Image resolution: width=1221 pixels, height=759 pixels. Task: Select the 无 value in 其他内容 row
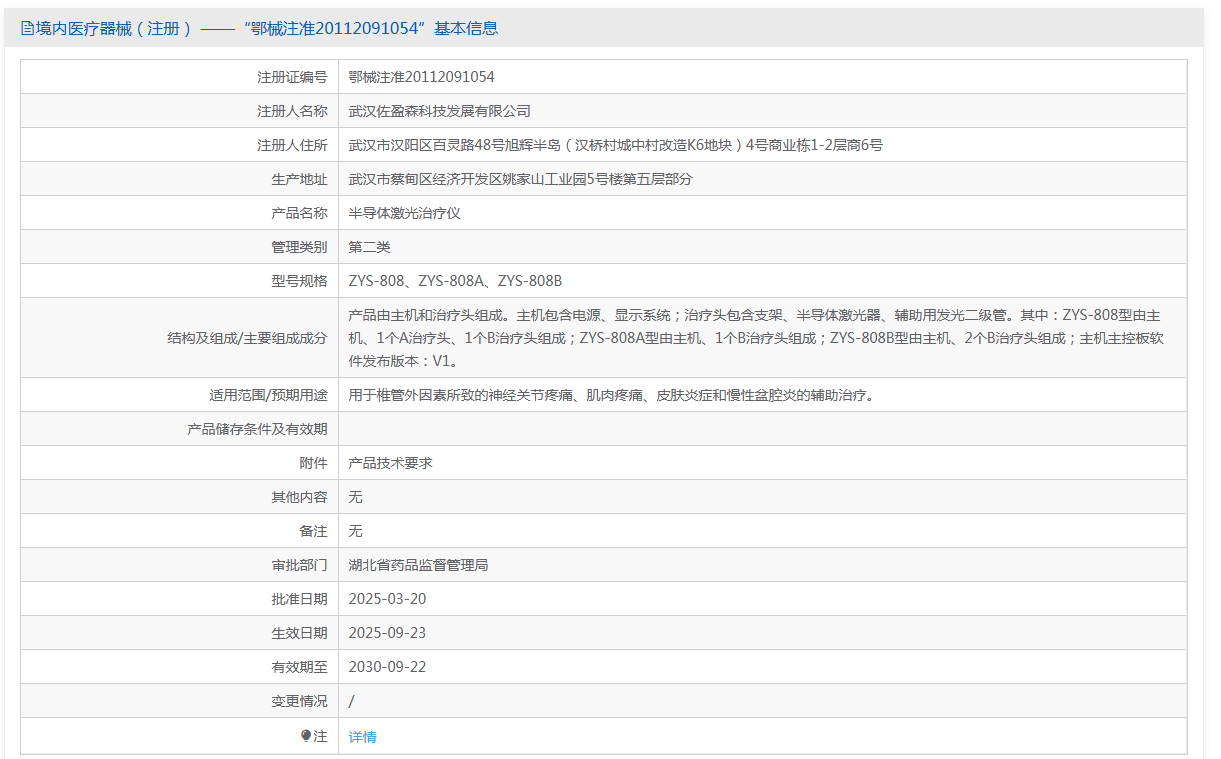(x=355, y=497)
